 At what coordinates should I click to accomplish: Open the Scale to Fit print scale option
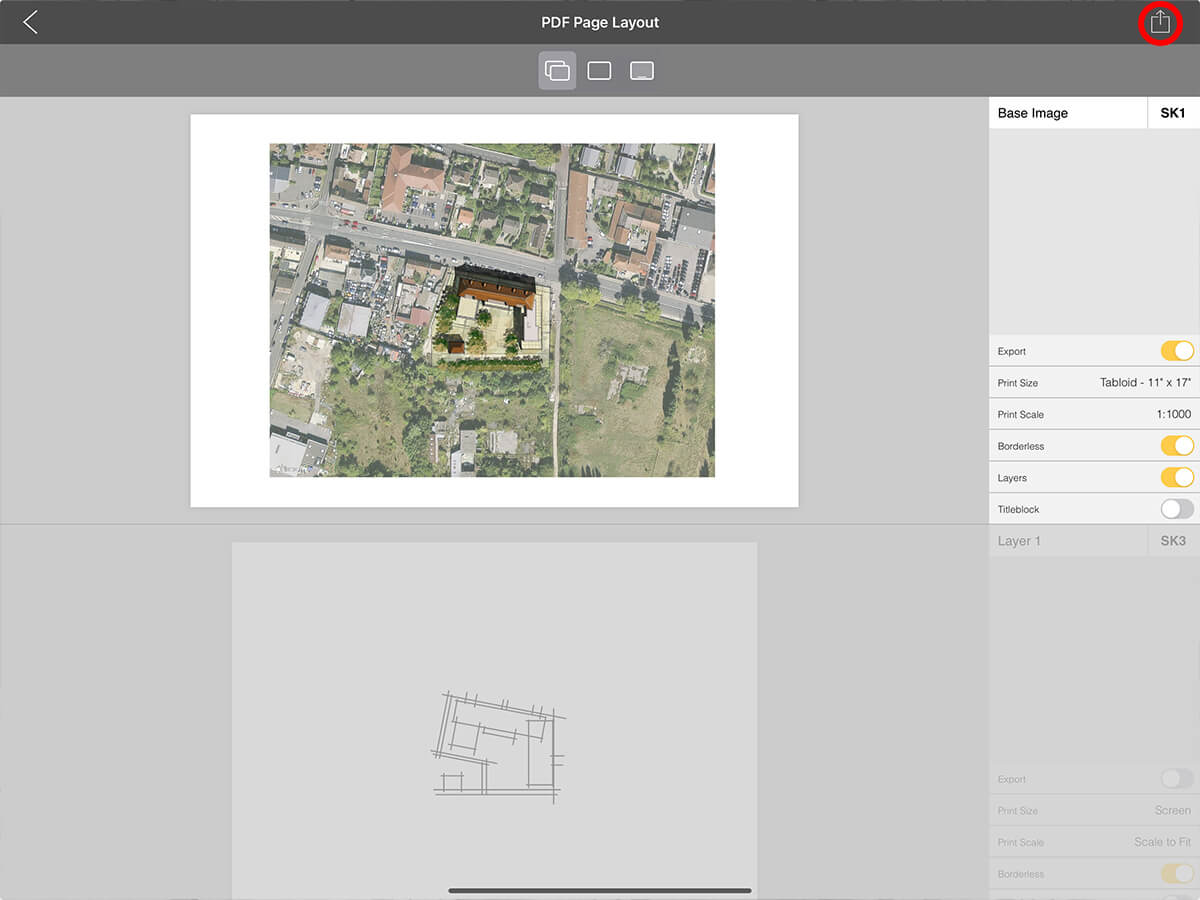pos(1162,842)
